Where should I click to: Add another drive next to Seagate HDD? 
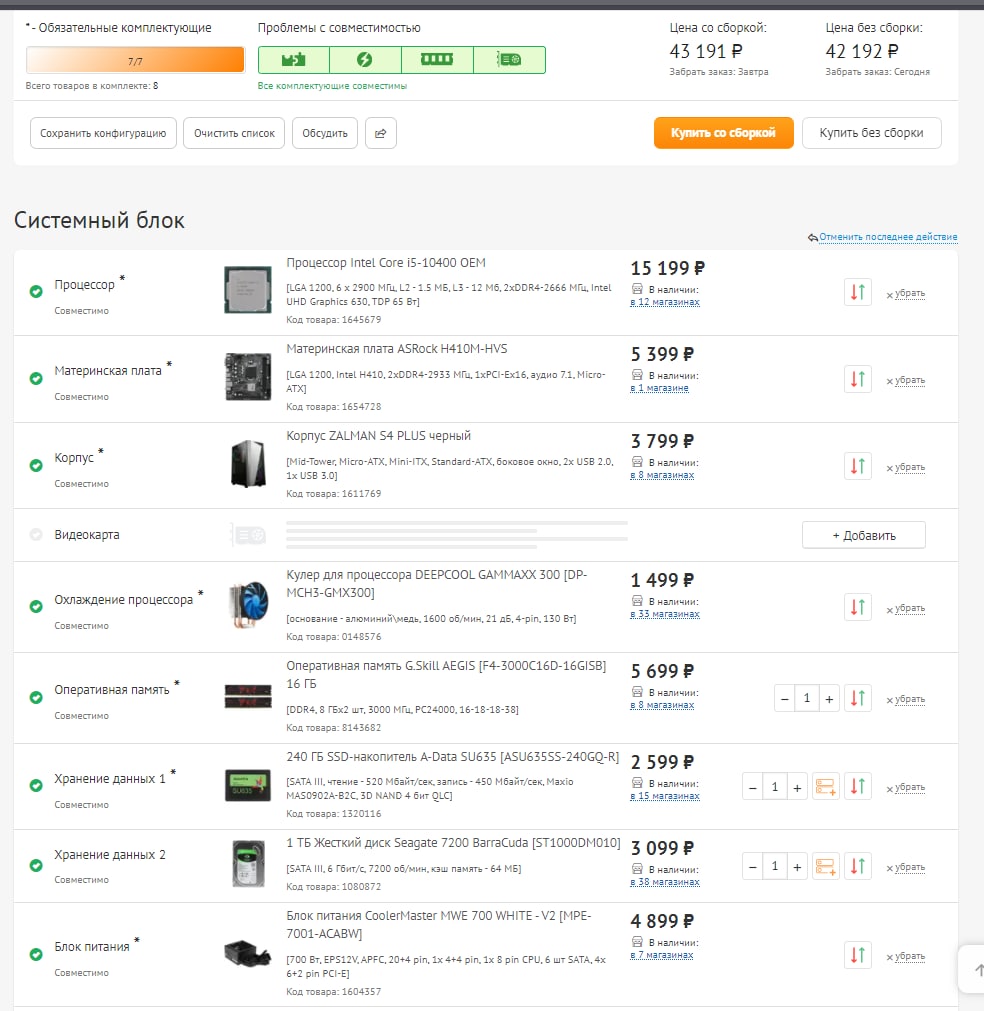coord(825,866)
